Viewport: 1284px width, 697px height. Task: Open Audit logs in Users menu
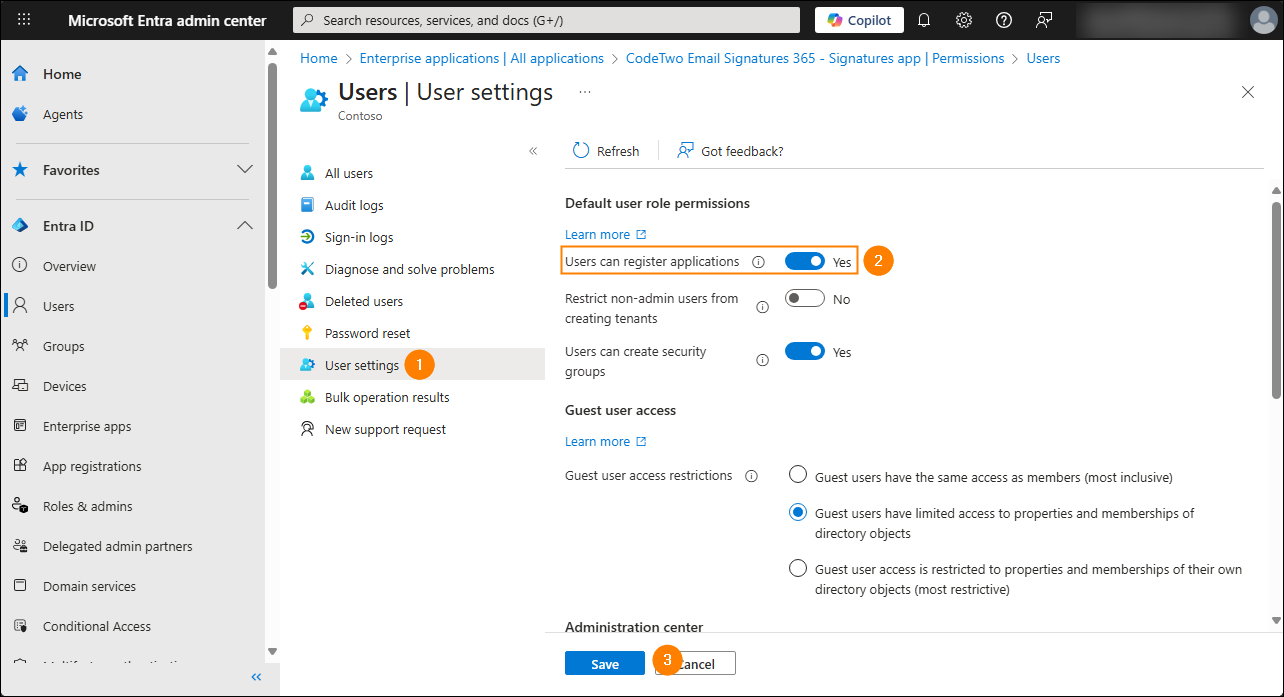(353, 205)
